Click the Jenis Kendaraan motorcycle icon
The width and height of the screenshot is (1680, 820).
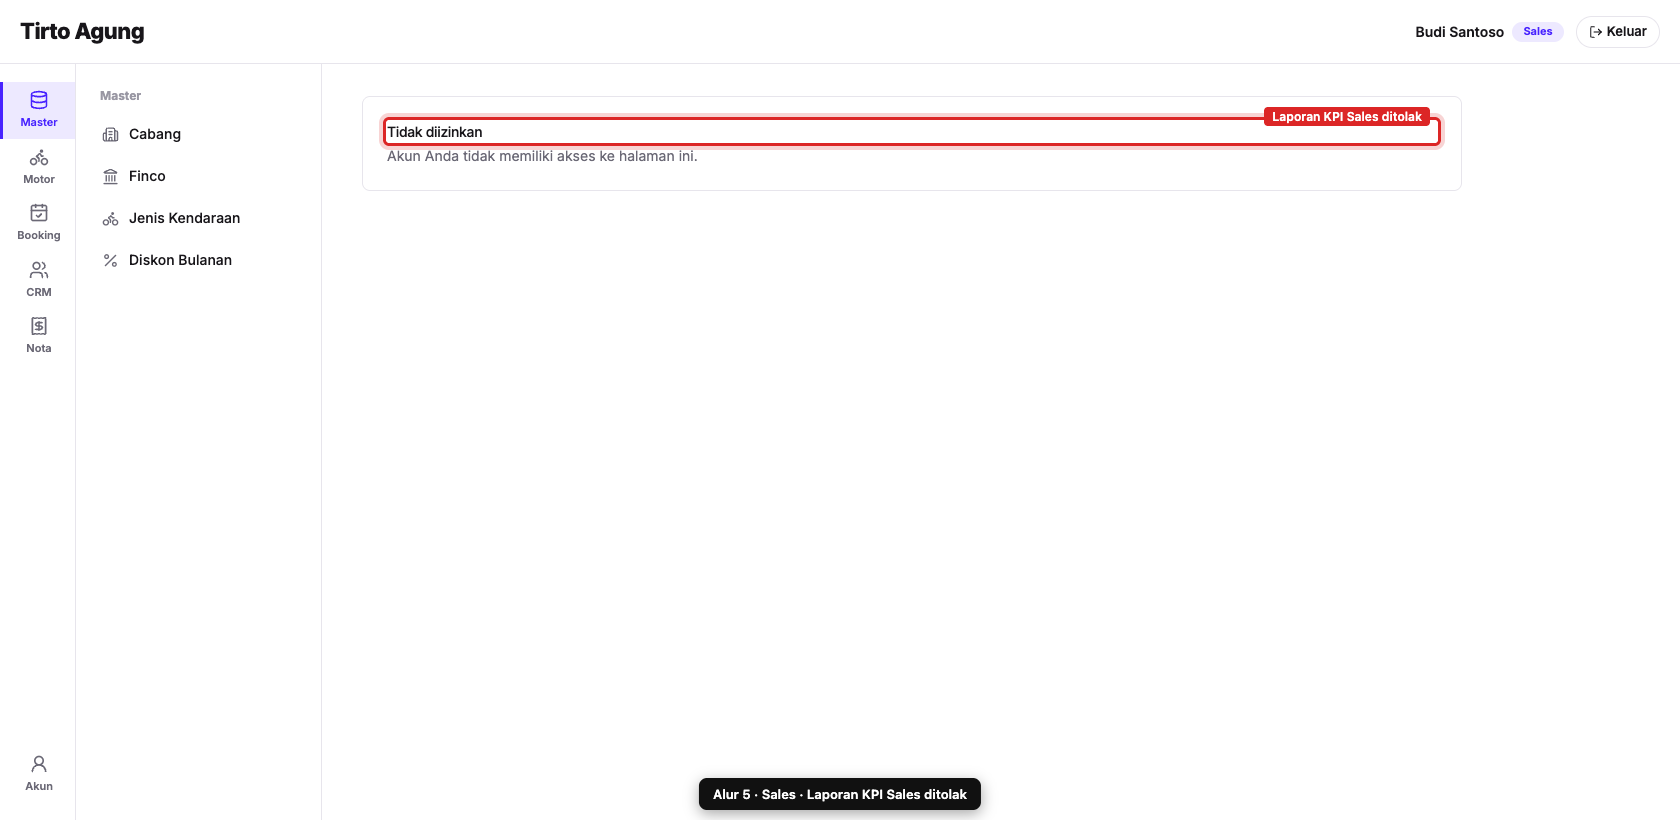[x=111, y=218]
